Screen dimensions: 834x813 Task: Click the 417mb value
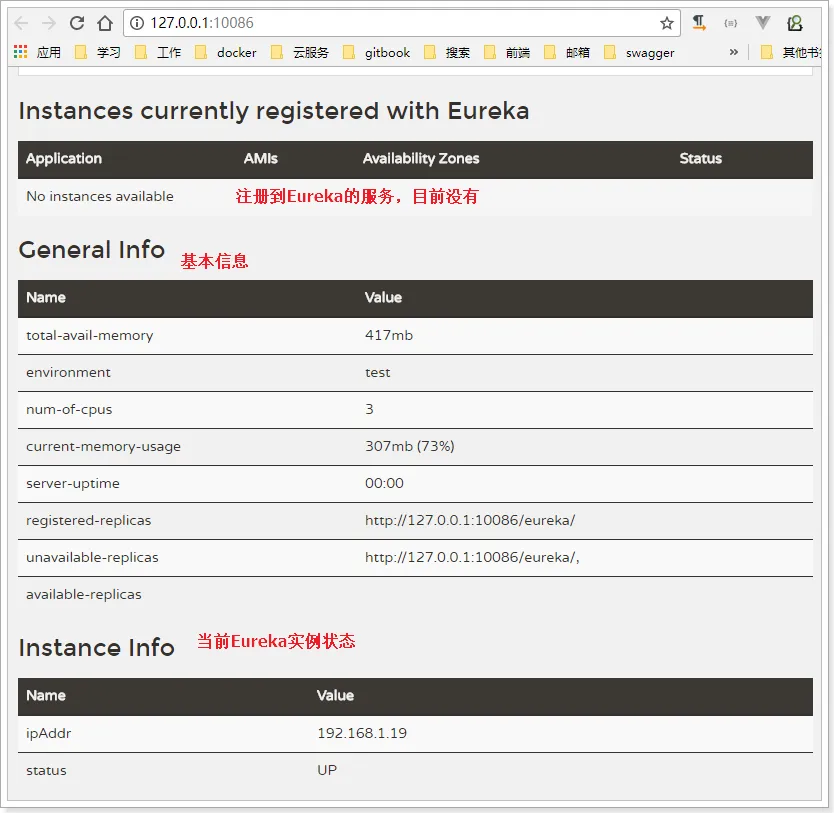(x=389, y=335)
